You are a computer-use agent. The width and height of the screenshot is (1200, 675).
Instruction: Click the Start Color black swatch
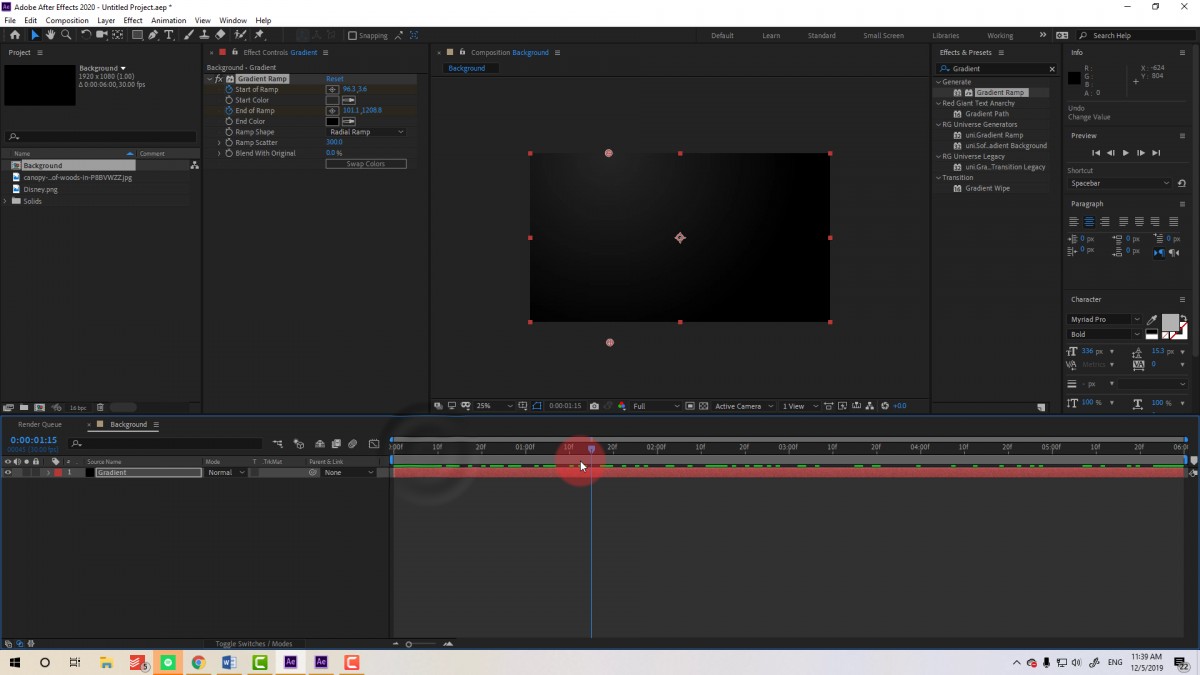pyautogui.click(x=332, y=100)
